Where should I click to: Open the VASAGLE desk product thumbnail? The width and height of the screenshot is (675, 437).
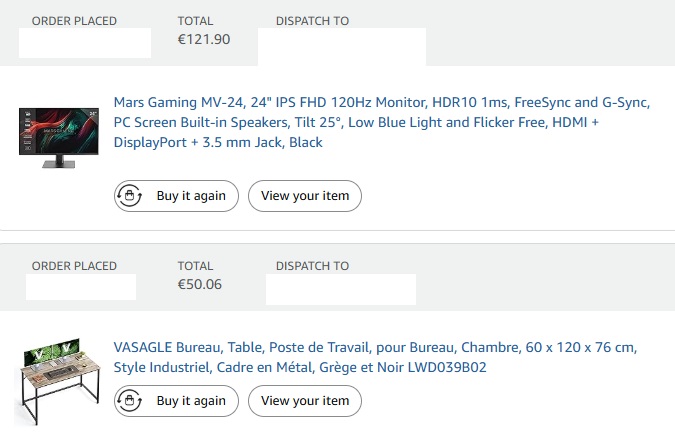pyautogui.click(x=58, y=382)
